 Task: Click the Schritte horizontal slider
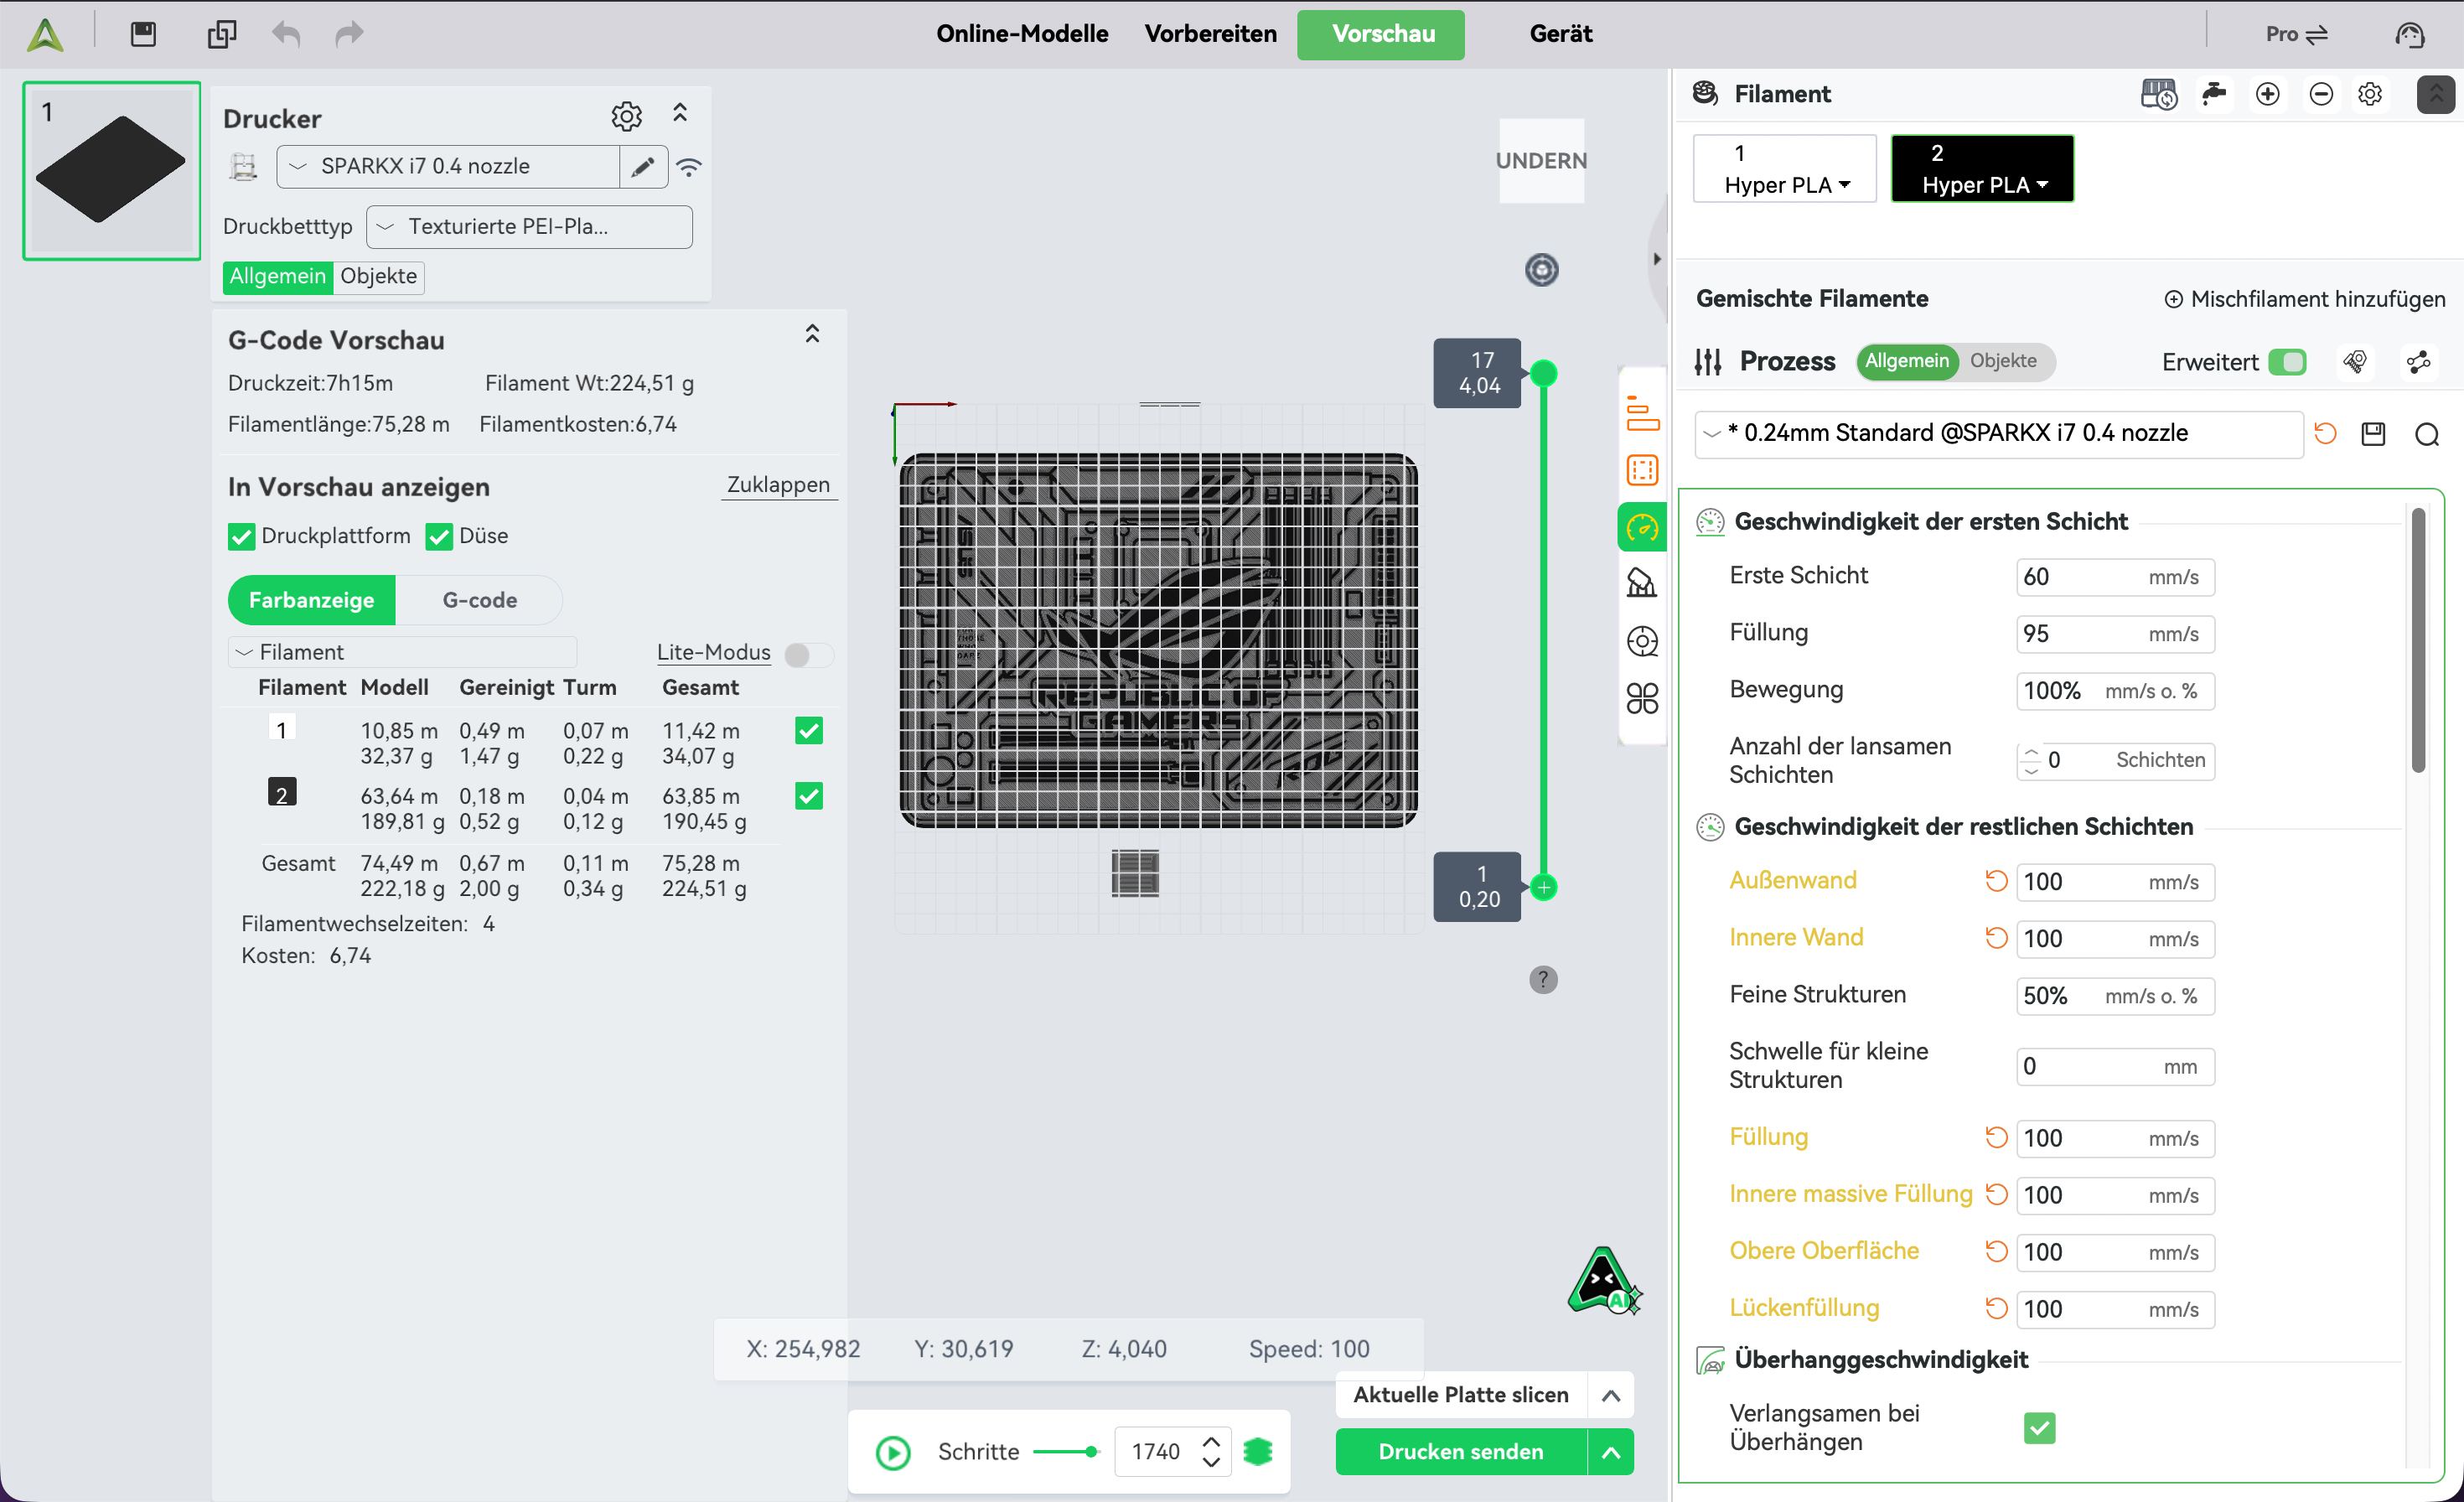[x=1066, y=1452]
